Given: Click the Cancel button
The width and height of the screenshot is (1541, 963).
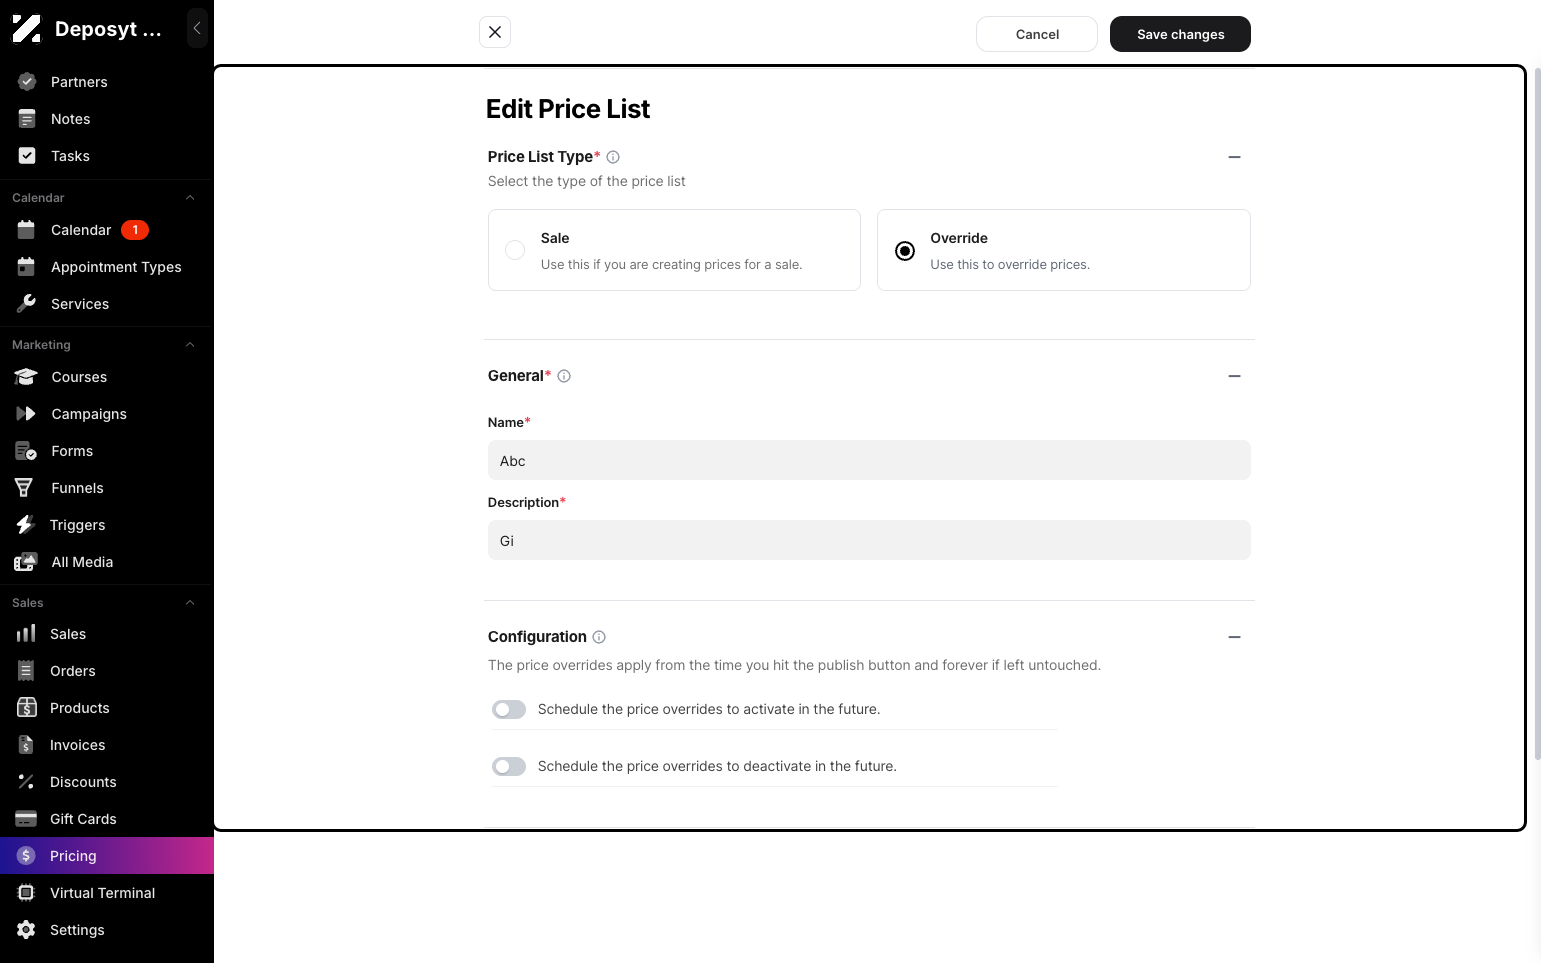Looking at the screenshot, I should (1037, 34).
